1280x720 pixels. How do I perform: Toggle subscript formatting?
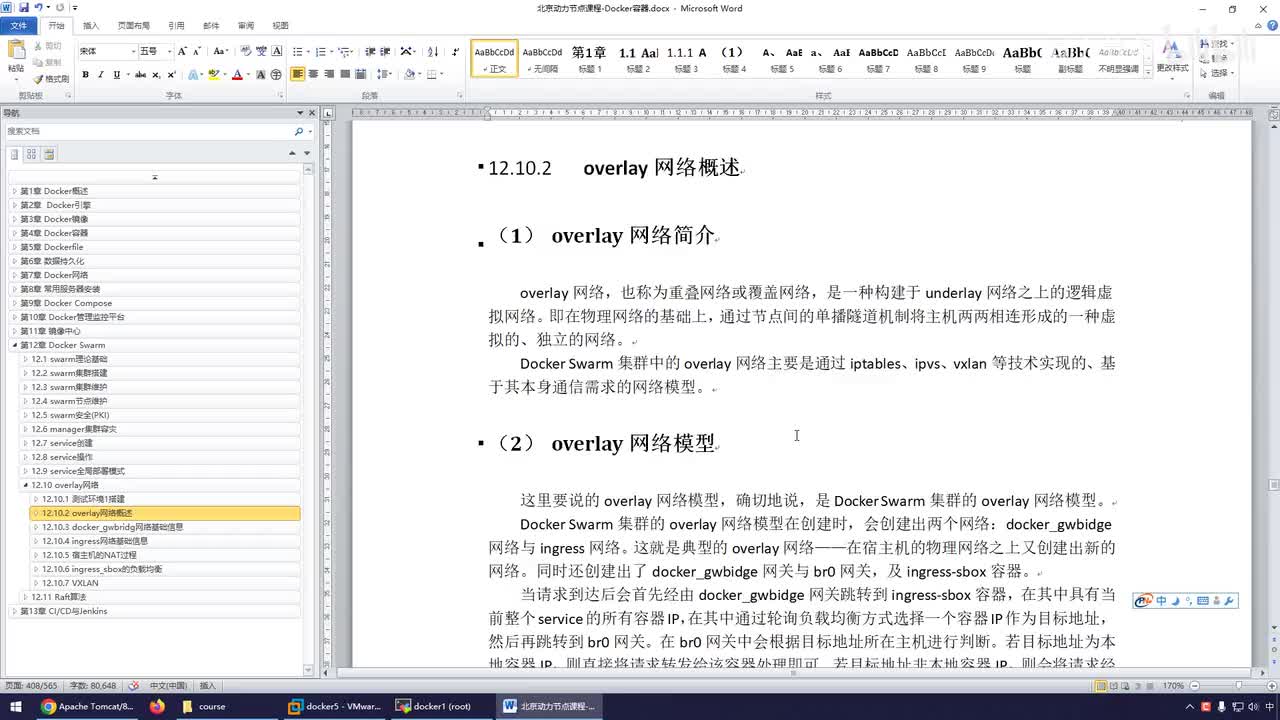pos(157,74)
